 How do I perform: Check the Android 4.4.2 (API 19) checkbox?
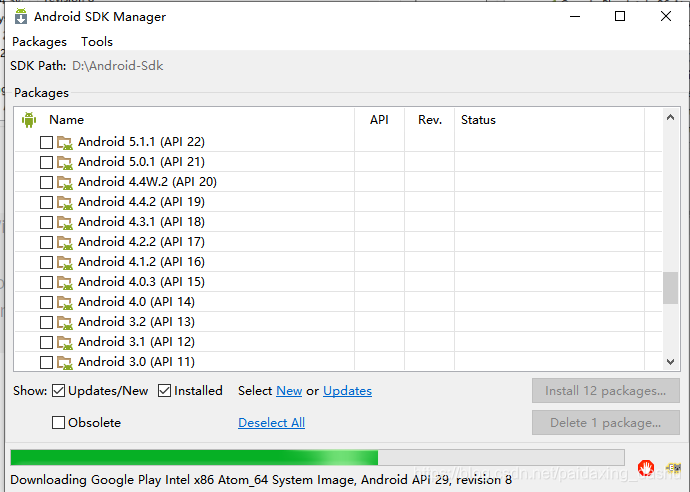(46, 202)
